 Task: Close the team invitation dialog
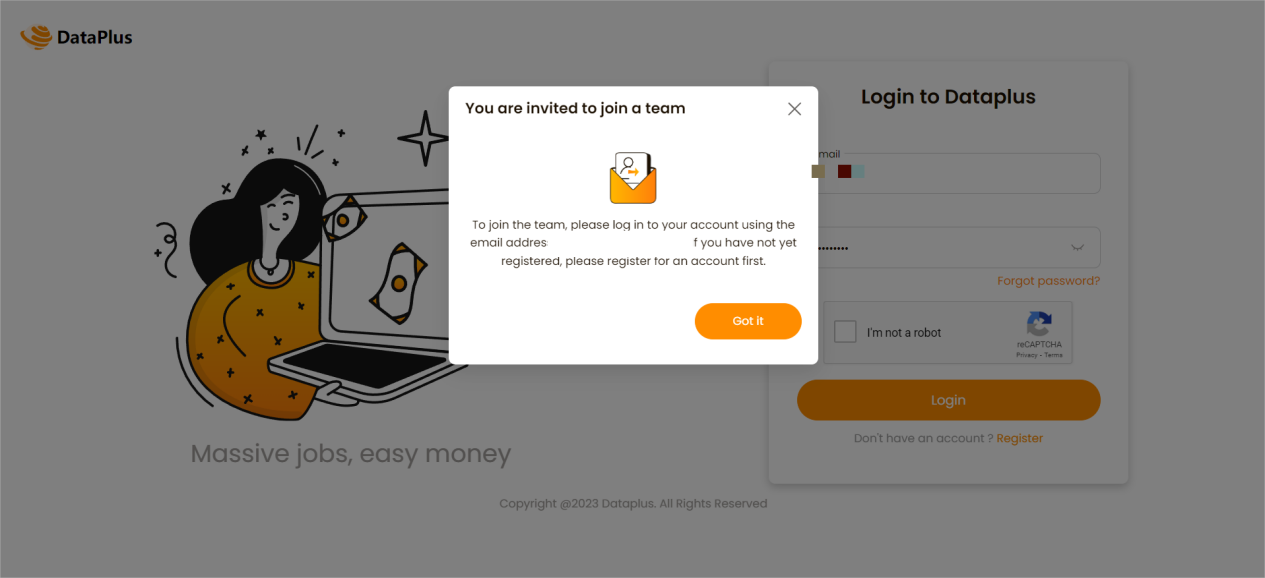click(x=794, y=109)
